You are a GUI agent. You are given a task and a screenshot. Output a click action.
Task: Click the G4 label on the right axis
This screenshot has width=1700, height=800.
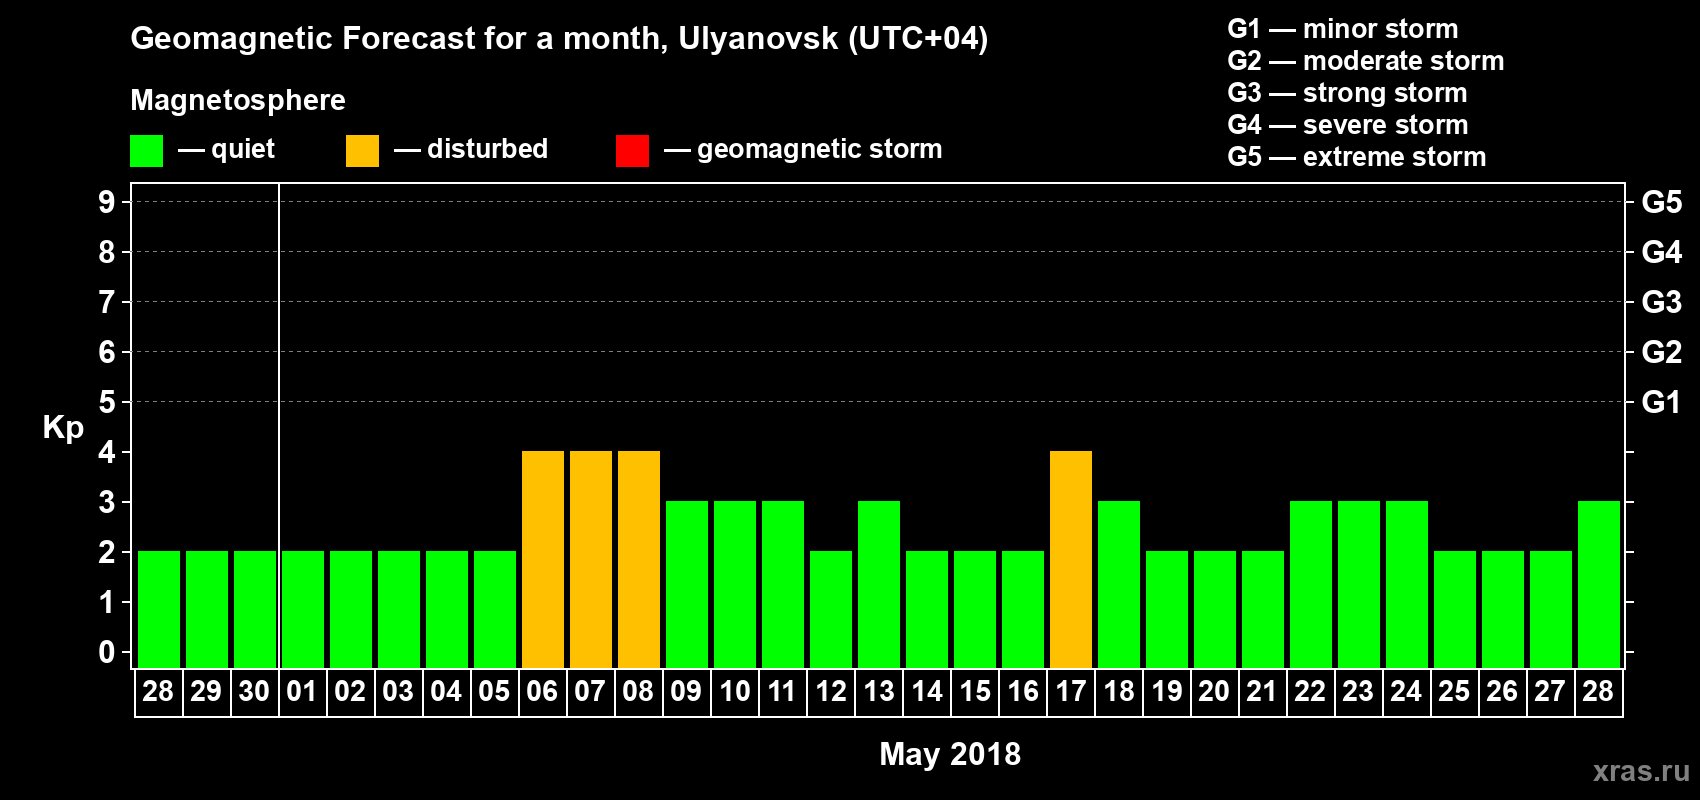(x=1662, y=252)
